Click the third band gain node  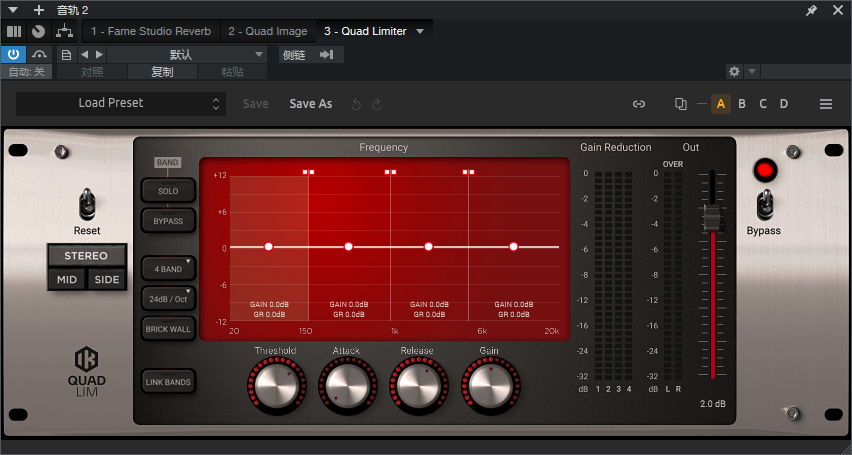(x=429, y=247)
